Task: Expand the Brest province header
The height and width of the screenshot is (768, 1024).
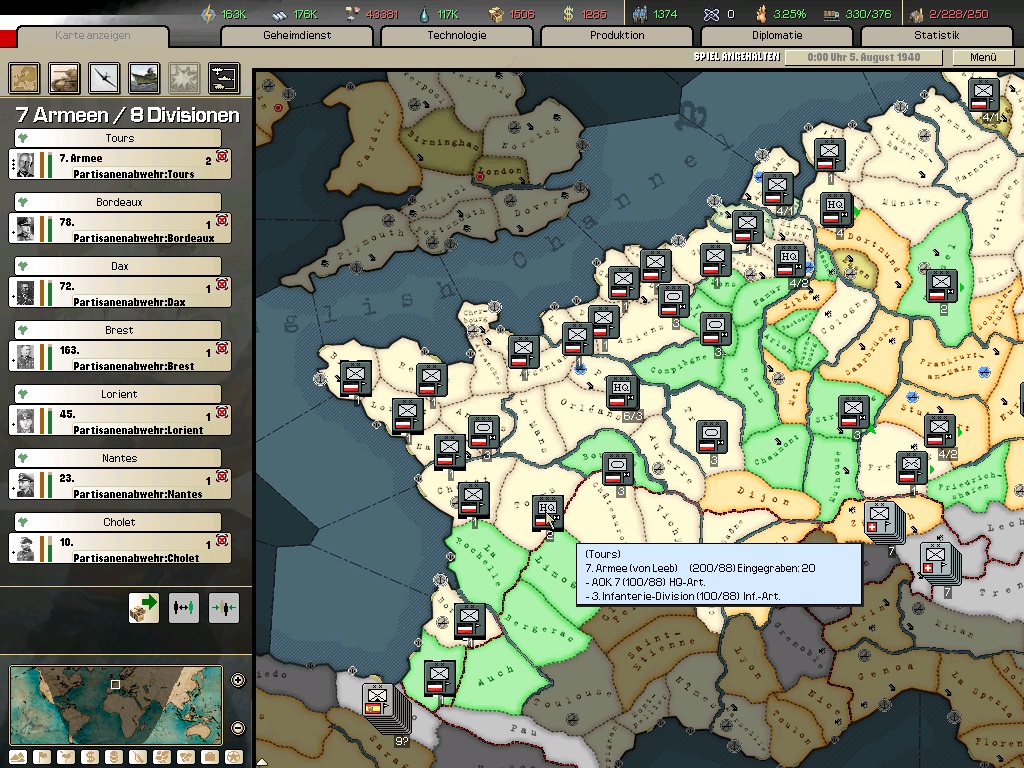Action: pyautogui.click(x=119, y=330)
